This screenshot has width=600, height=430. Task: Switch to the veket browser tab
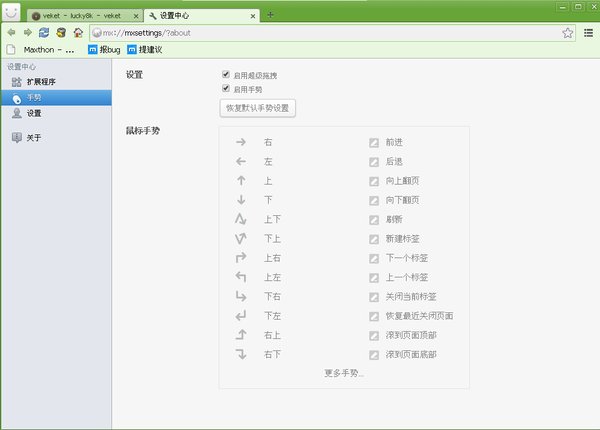(85, 16)
